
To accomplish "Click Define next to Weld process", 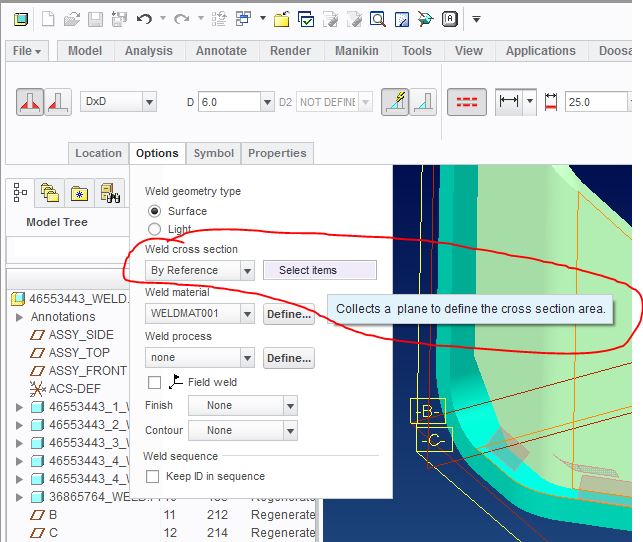I will point(289,358).
